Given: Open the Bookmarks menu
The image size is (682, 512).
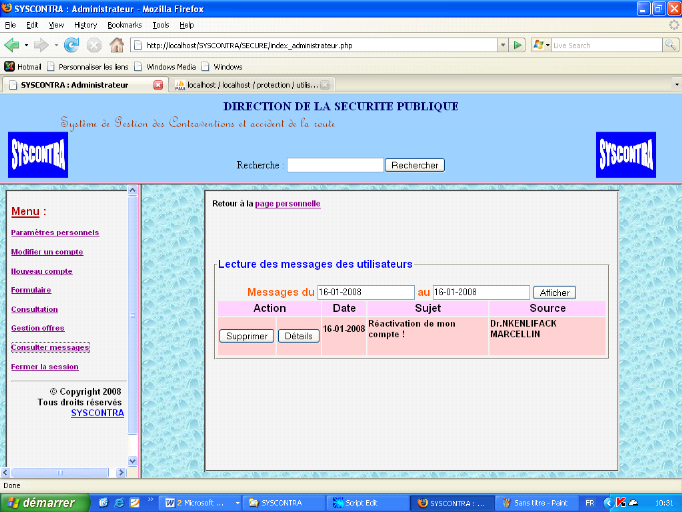Looking at the screenshot, I should pos(124,24).
